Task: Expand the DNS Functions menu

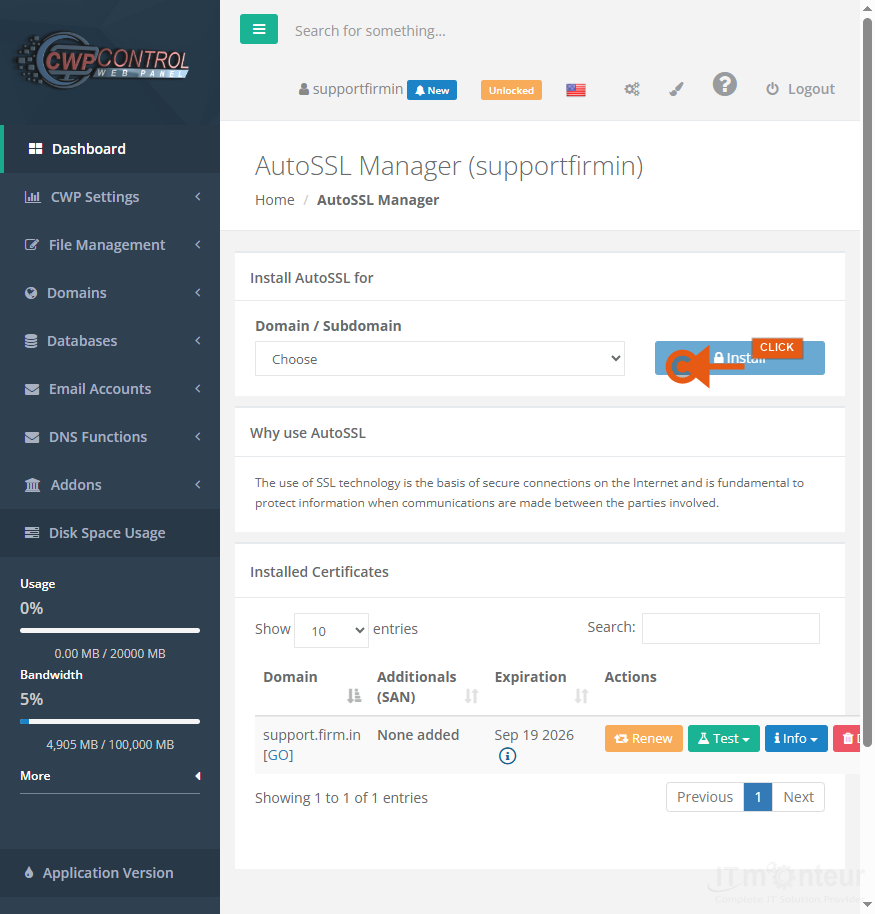Action: point(110,437)
